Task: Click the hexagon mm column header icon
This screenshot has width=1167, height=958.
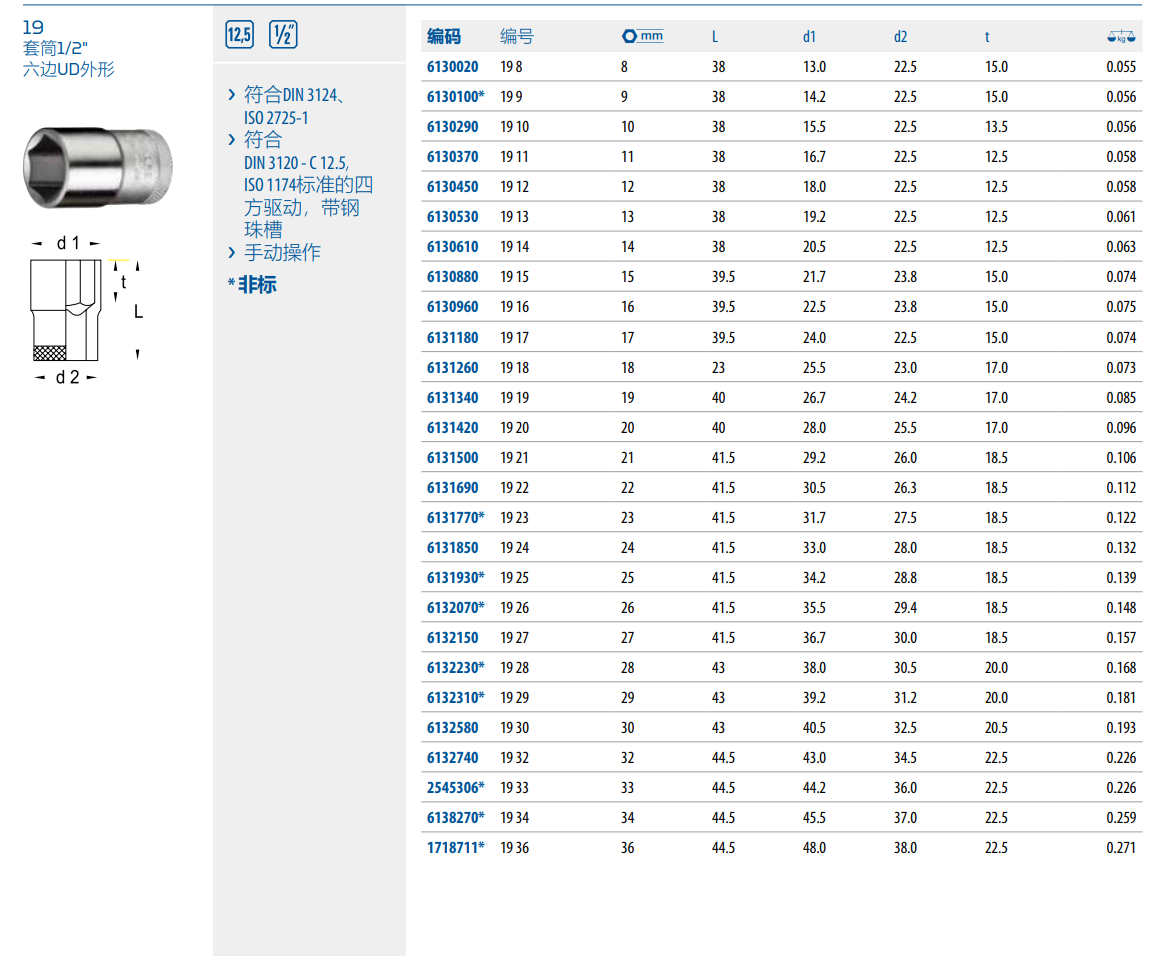Action: (x=642, y=37)
